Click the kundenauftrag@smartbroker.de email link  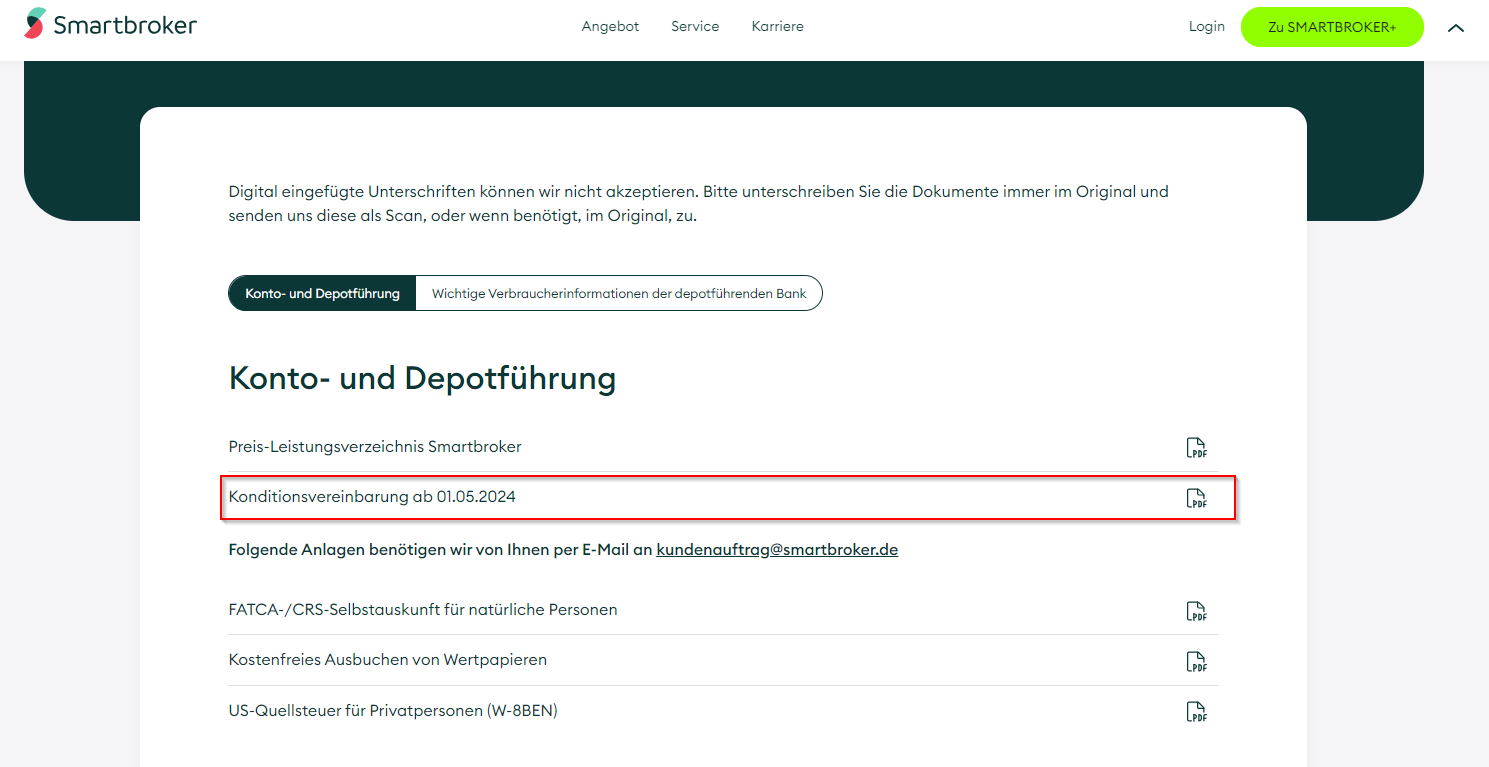tap(777, 550)
